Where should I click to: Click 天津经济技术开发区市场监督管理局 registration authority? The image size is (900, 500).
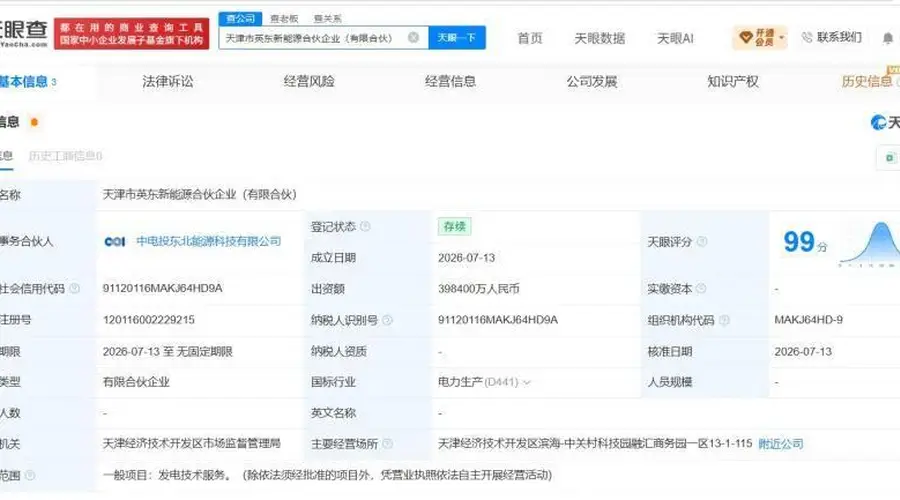click(192, 444)
